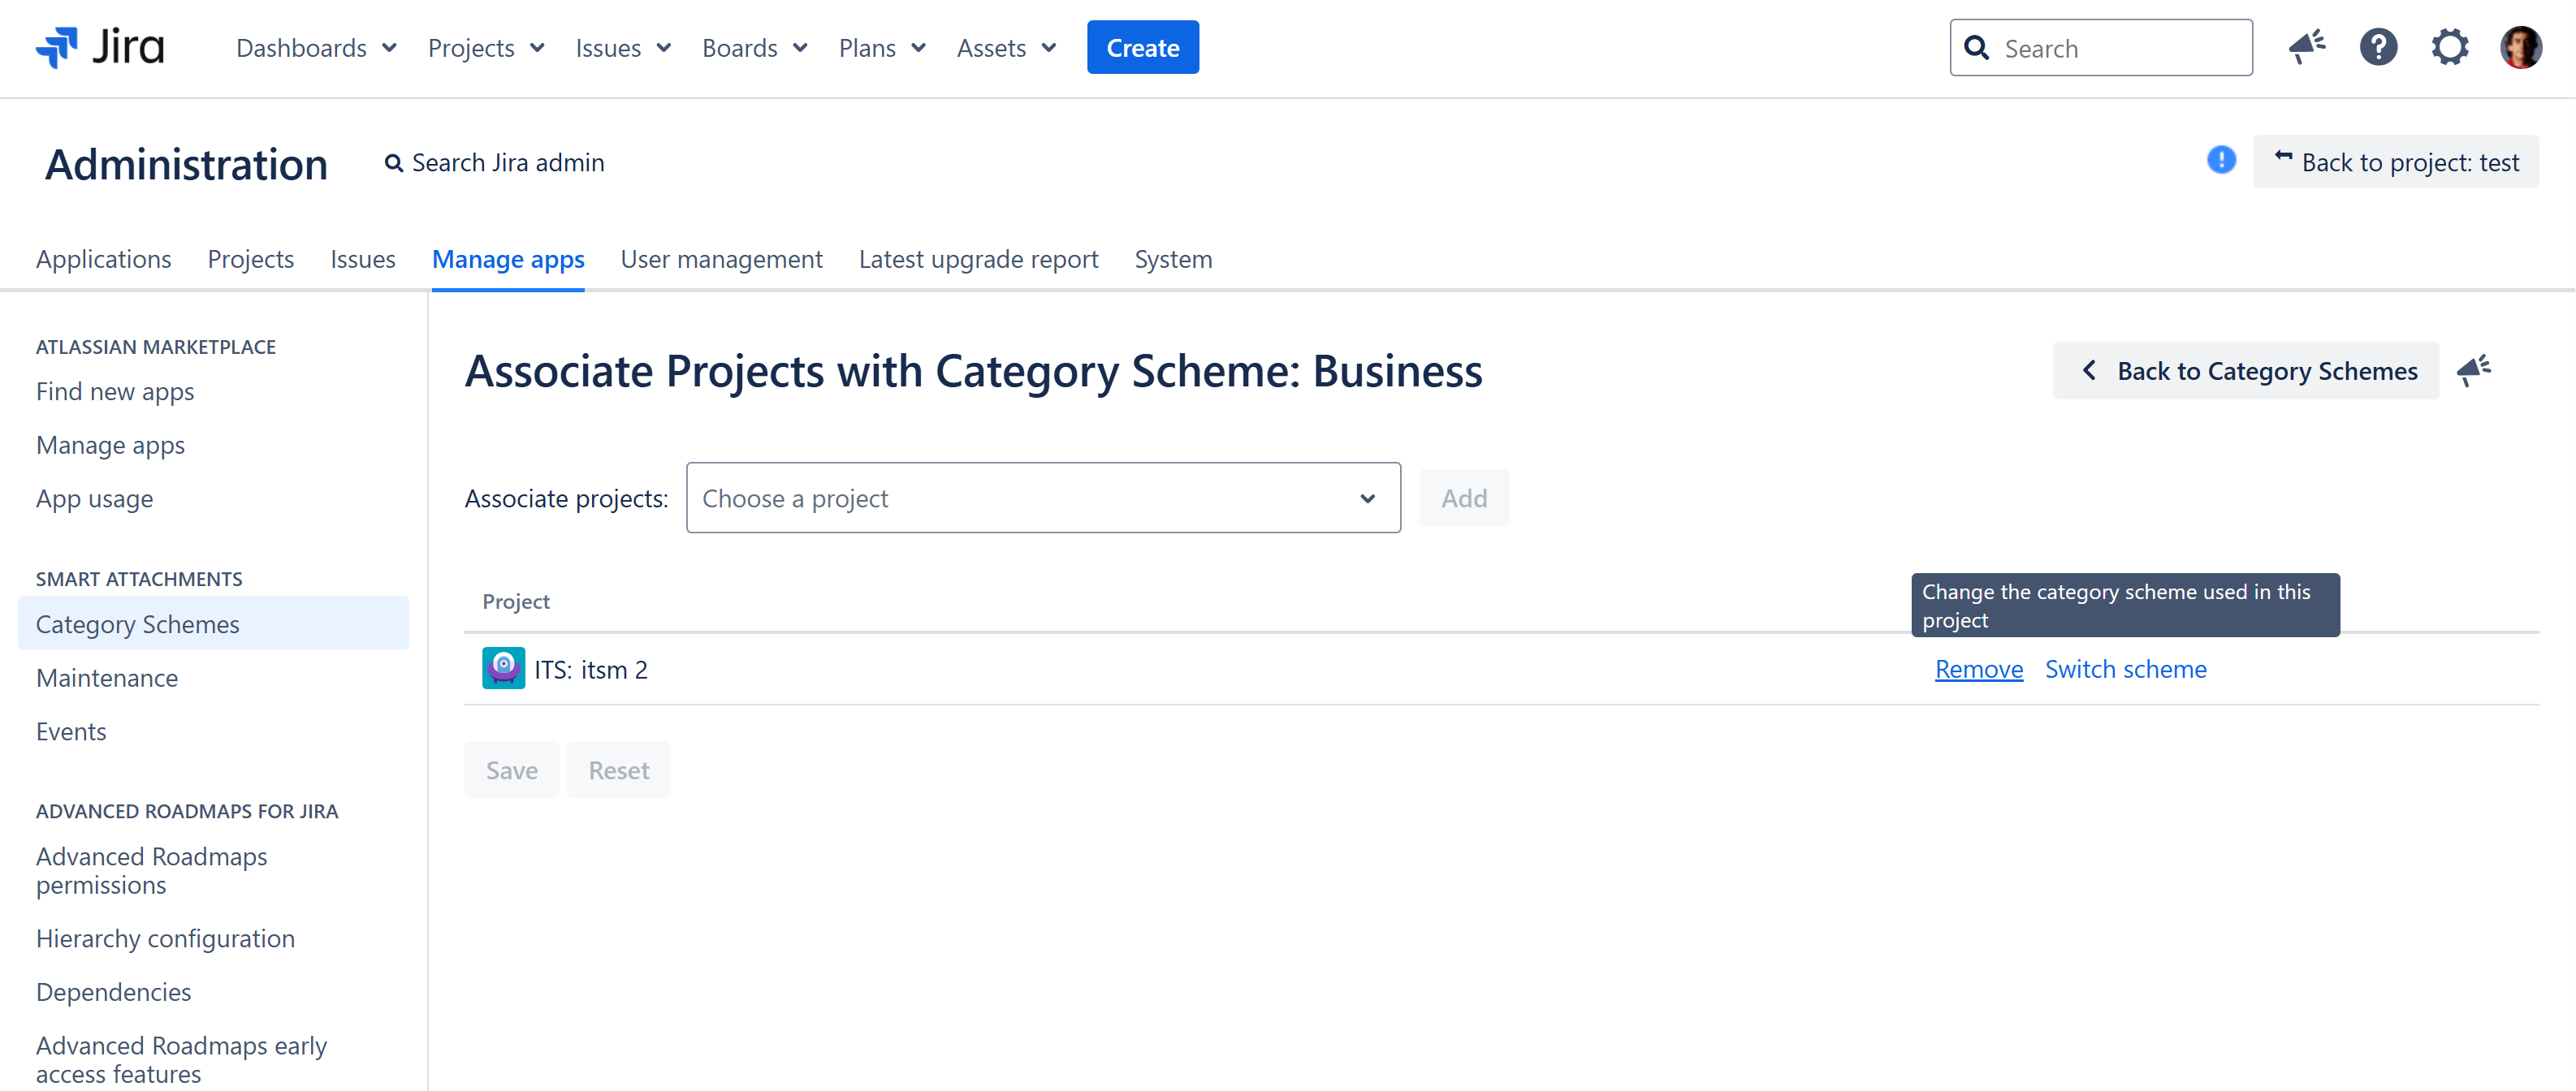The height and width of the screenshot is (1091, 2576).
Task: Click the megaphone icon beside Back to Category Schemes
Action: click(x=2474, y=371)
